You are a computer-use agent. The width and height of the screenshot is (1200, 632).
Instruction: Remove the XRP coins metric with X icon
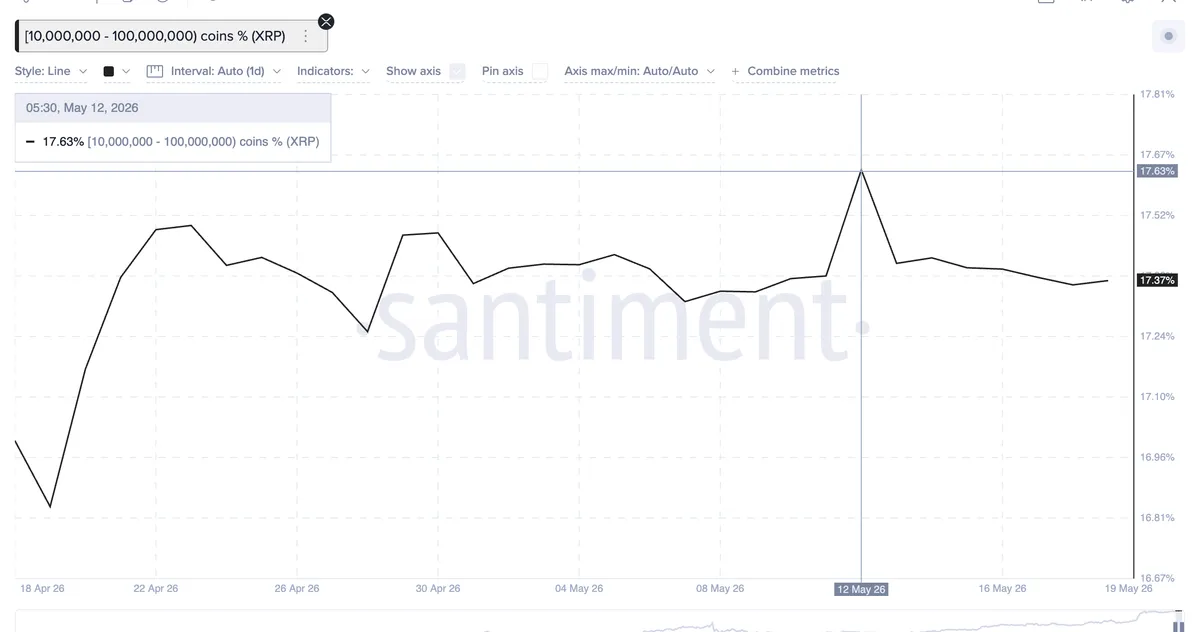(x=326, y=21)
